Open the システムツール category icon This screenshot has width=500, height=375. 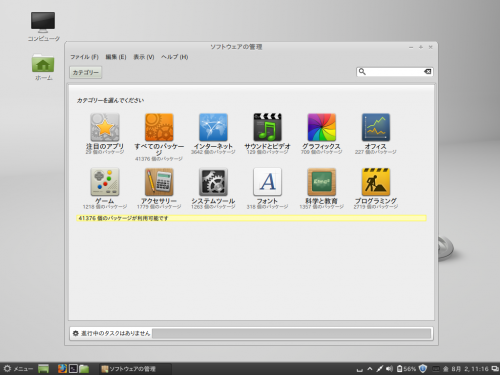[x=213, y=182]
